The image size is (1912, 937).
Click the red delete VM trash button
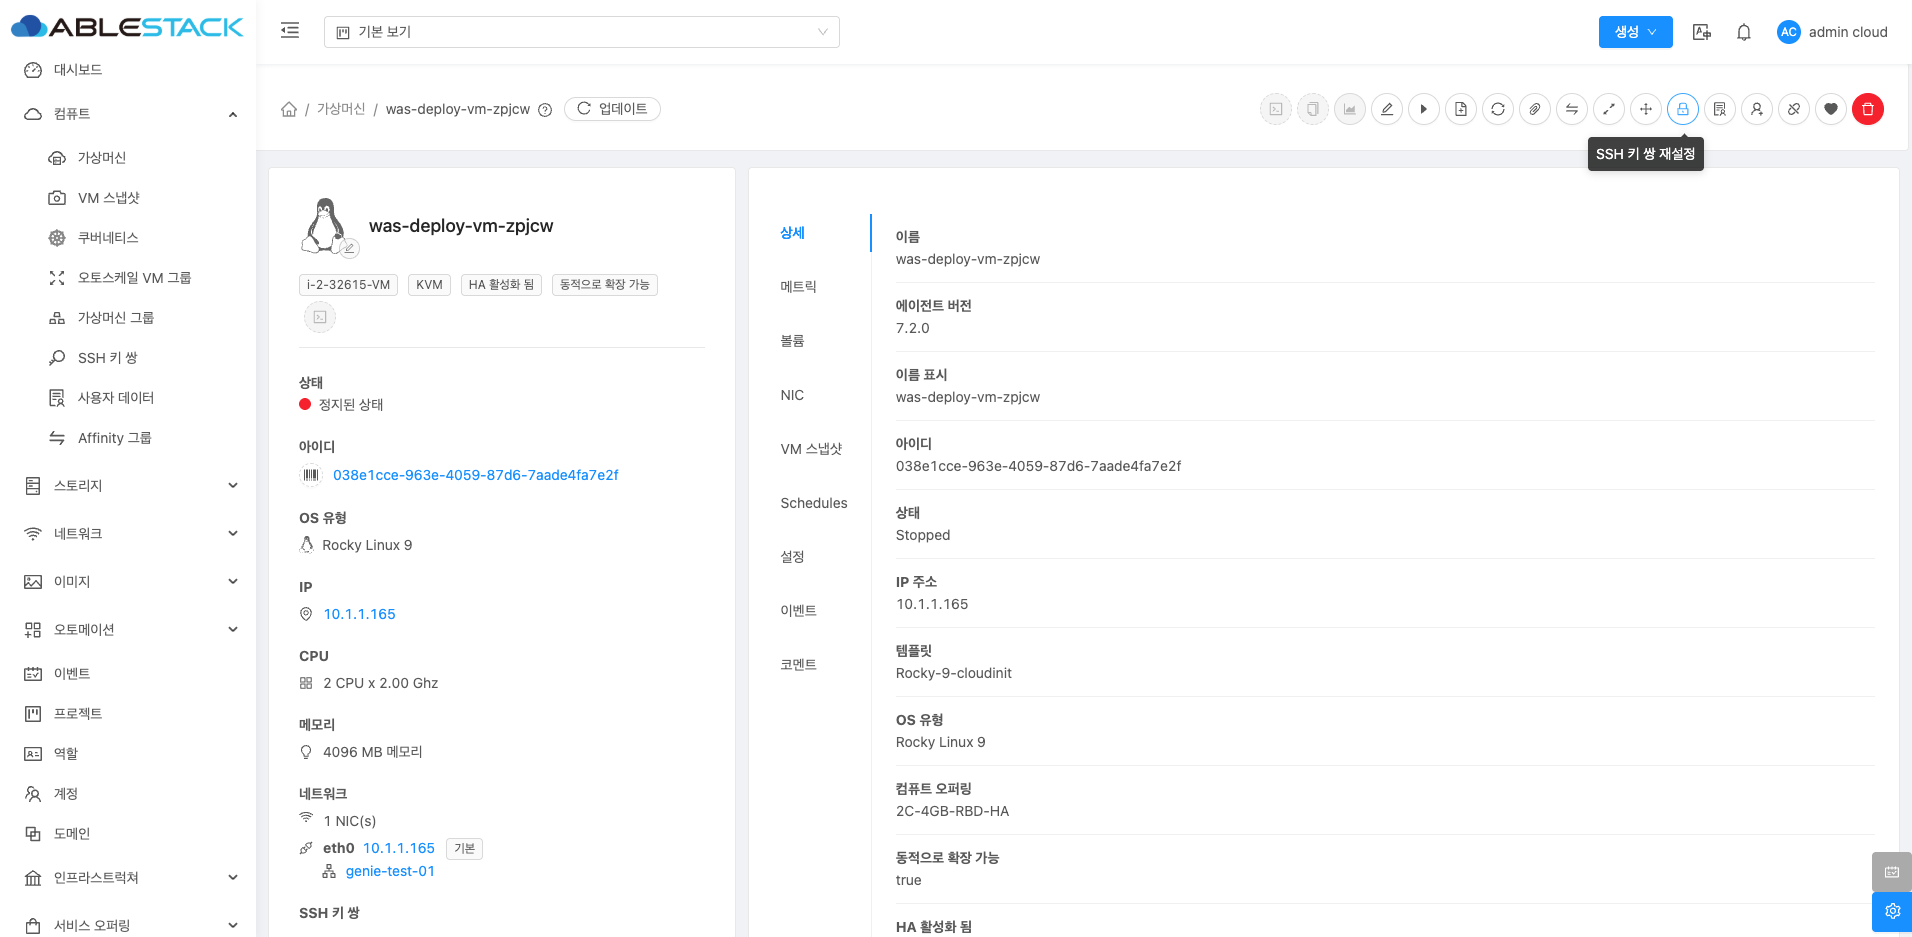(x=1867, y=109)
